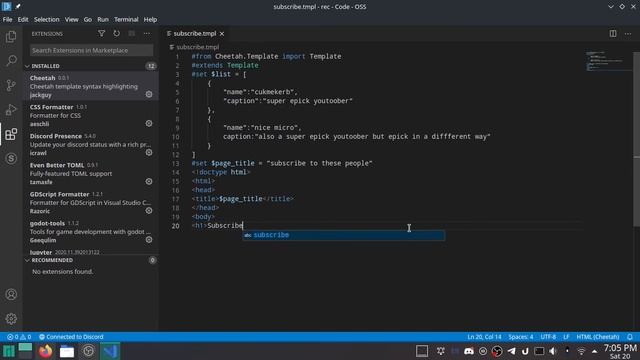This screenshot has width=640, height=360.
Task: Select the GDScript Formatter extension entry
Action: tap(91, 202)
